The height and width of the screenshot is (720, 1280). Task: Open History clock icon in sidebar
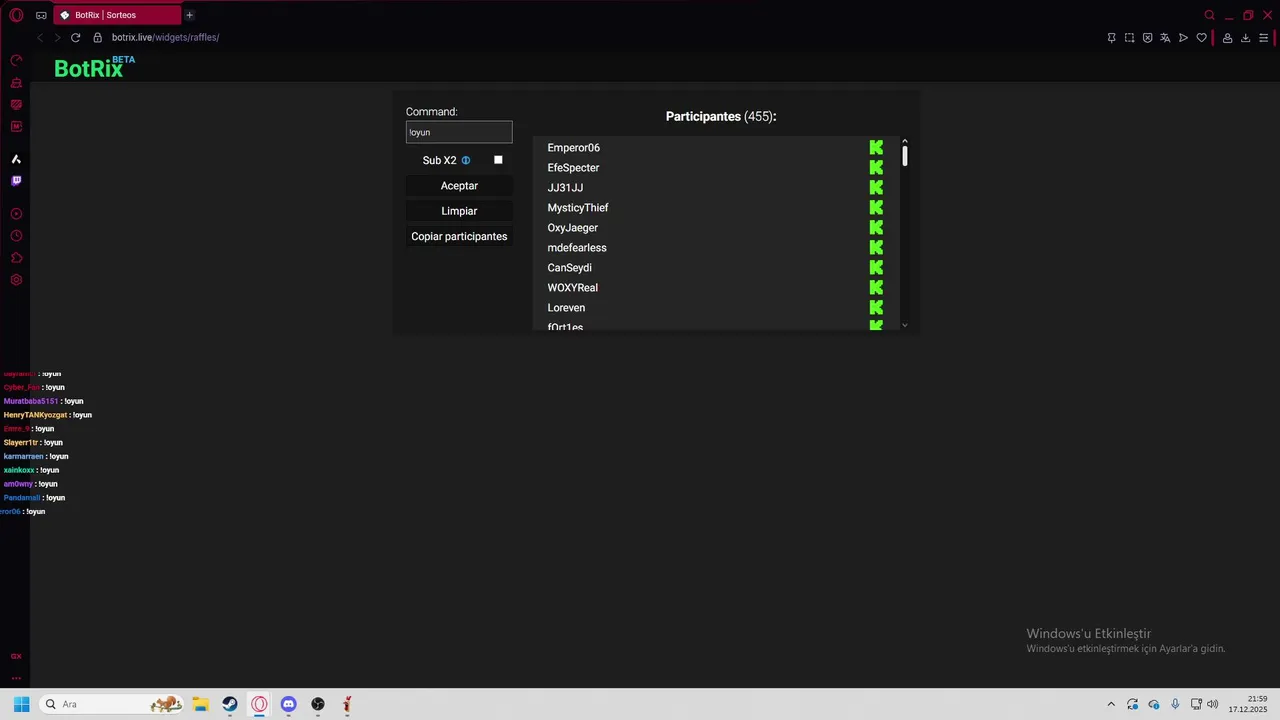(x=16, y=236)
